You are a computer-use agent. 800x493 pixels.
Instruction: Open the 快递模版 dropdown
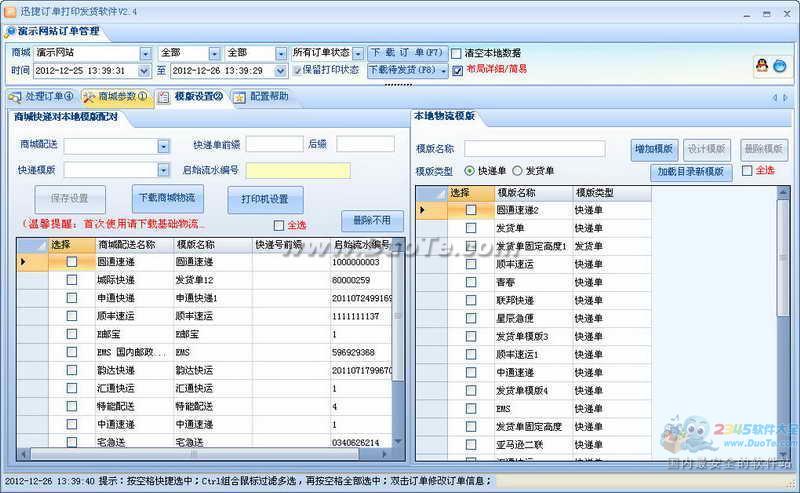163,169
